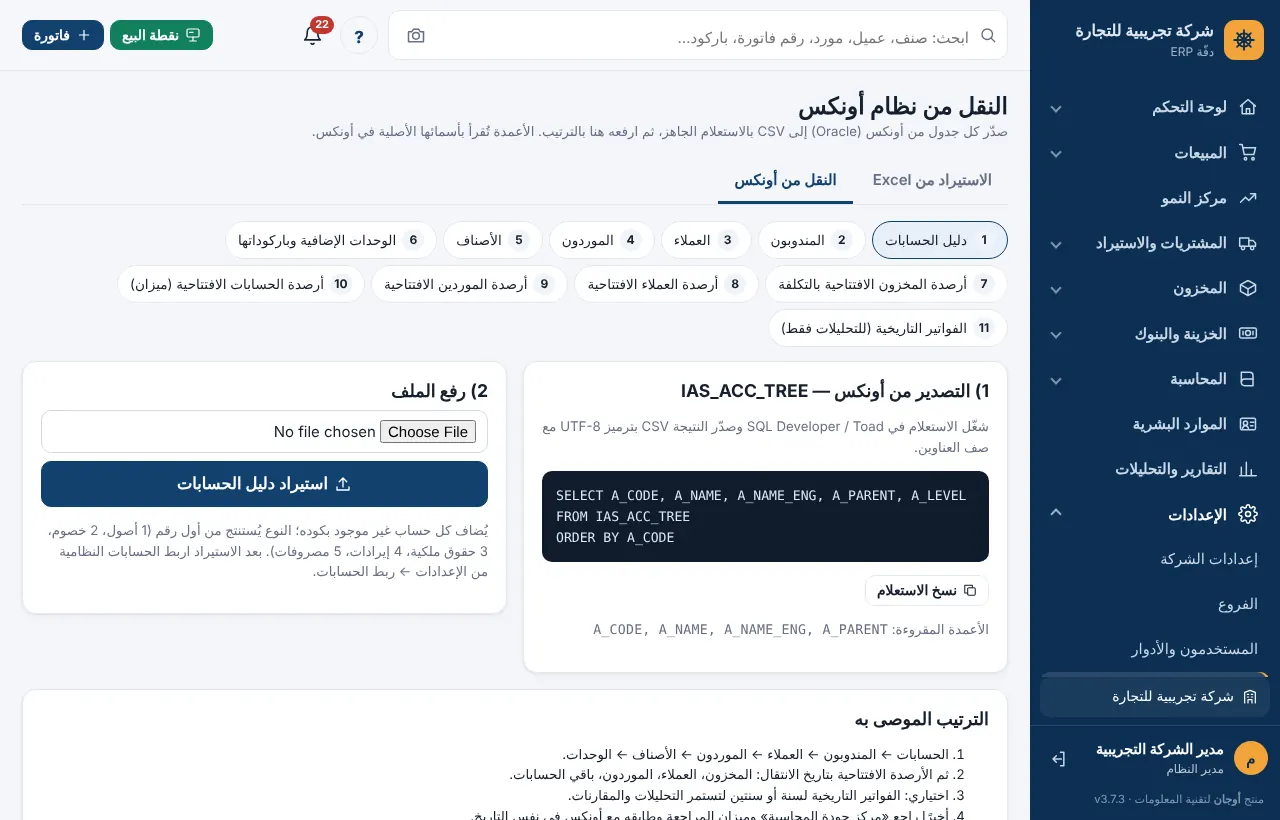
Task: Click the company logo icon
Action: (x=1244, y=40)
